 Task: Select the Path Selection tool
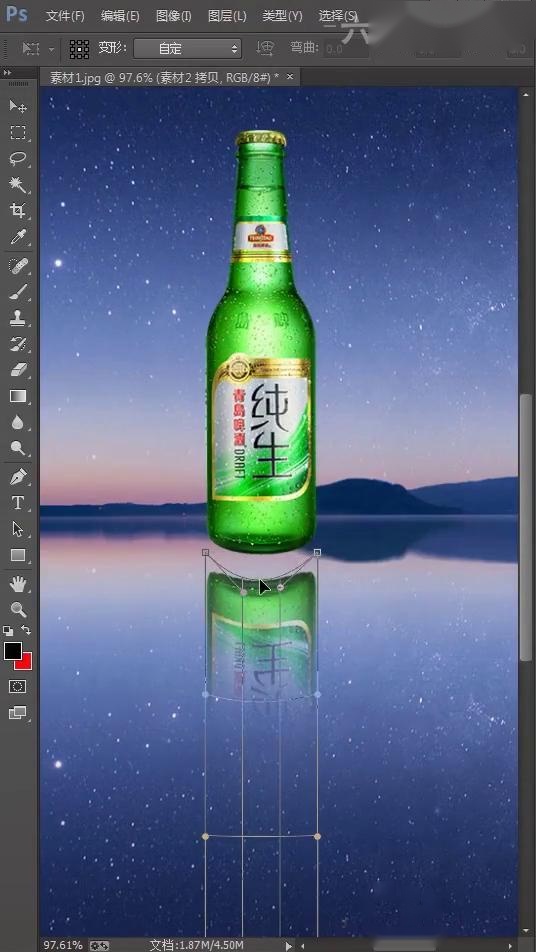18,529
